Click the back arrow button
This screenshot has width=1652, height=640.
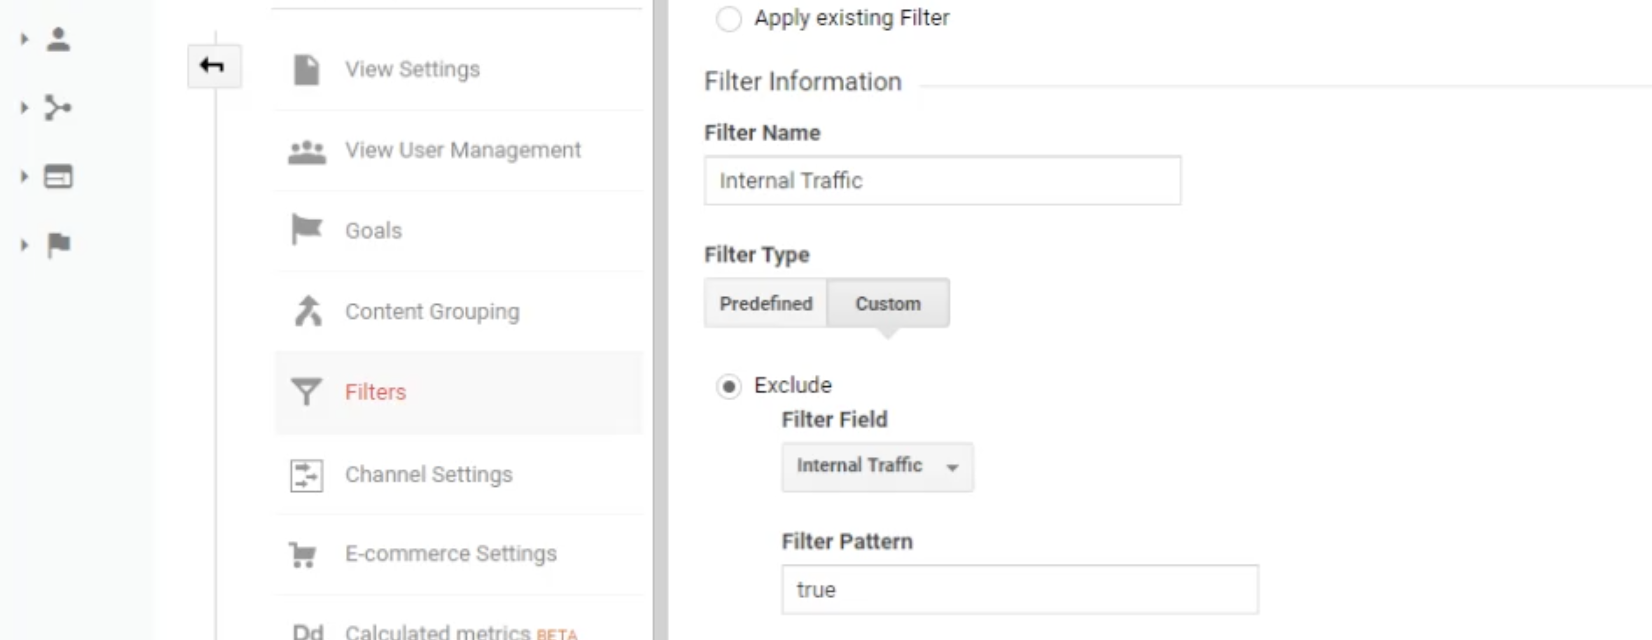[x=214, y=66]
